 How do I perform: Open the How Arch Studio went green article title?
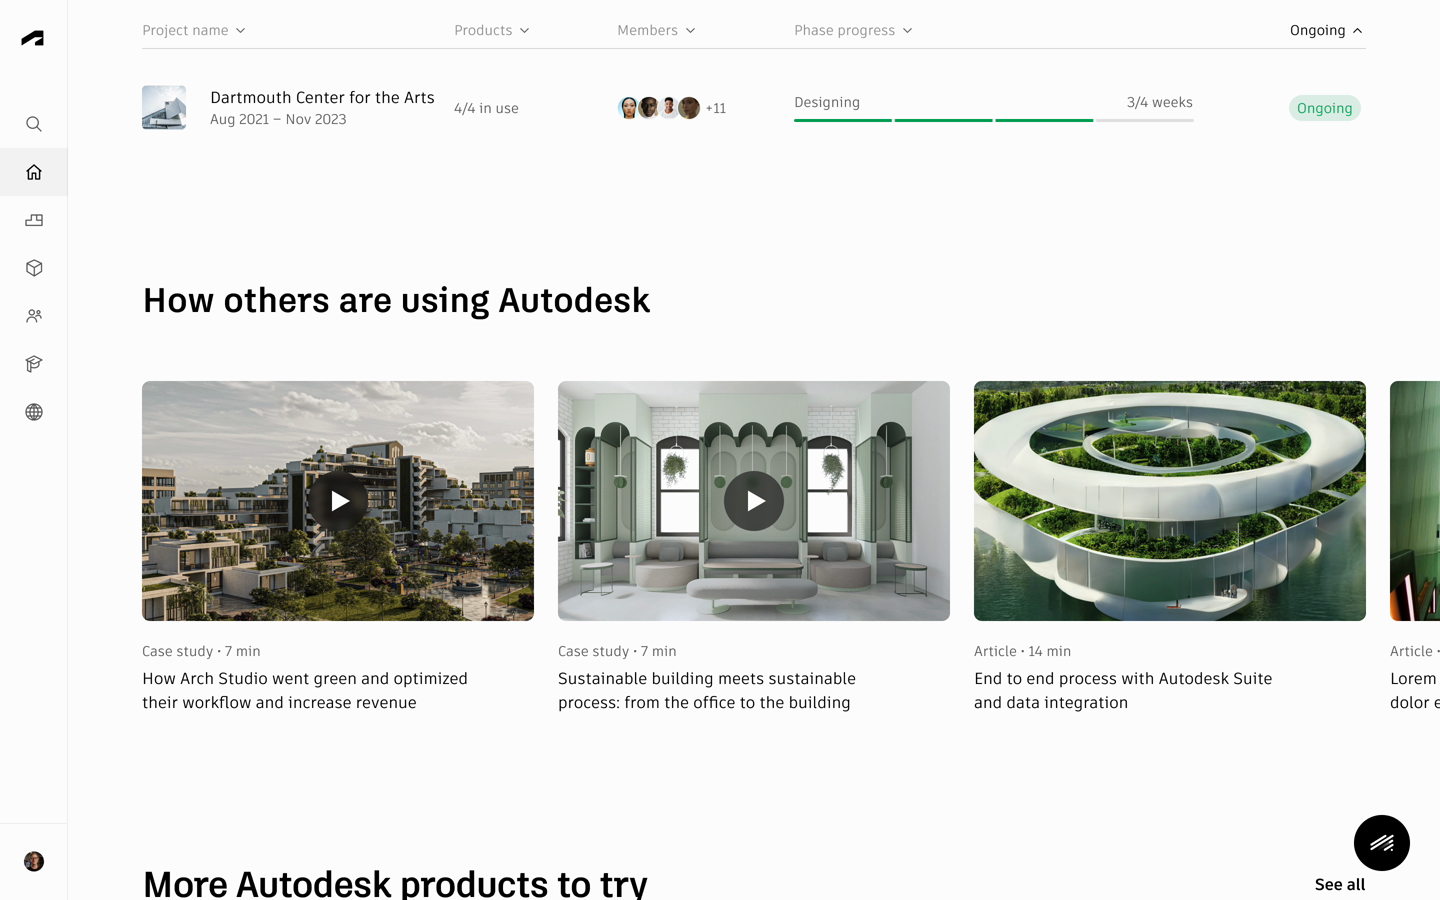(305, 690)
